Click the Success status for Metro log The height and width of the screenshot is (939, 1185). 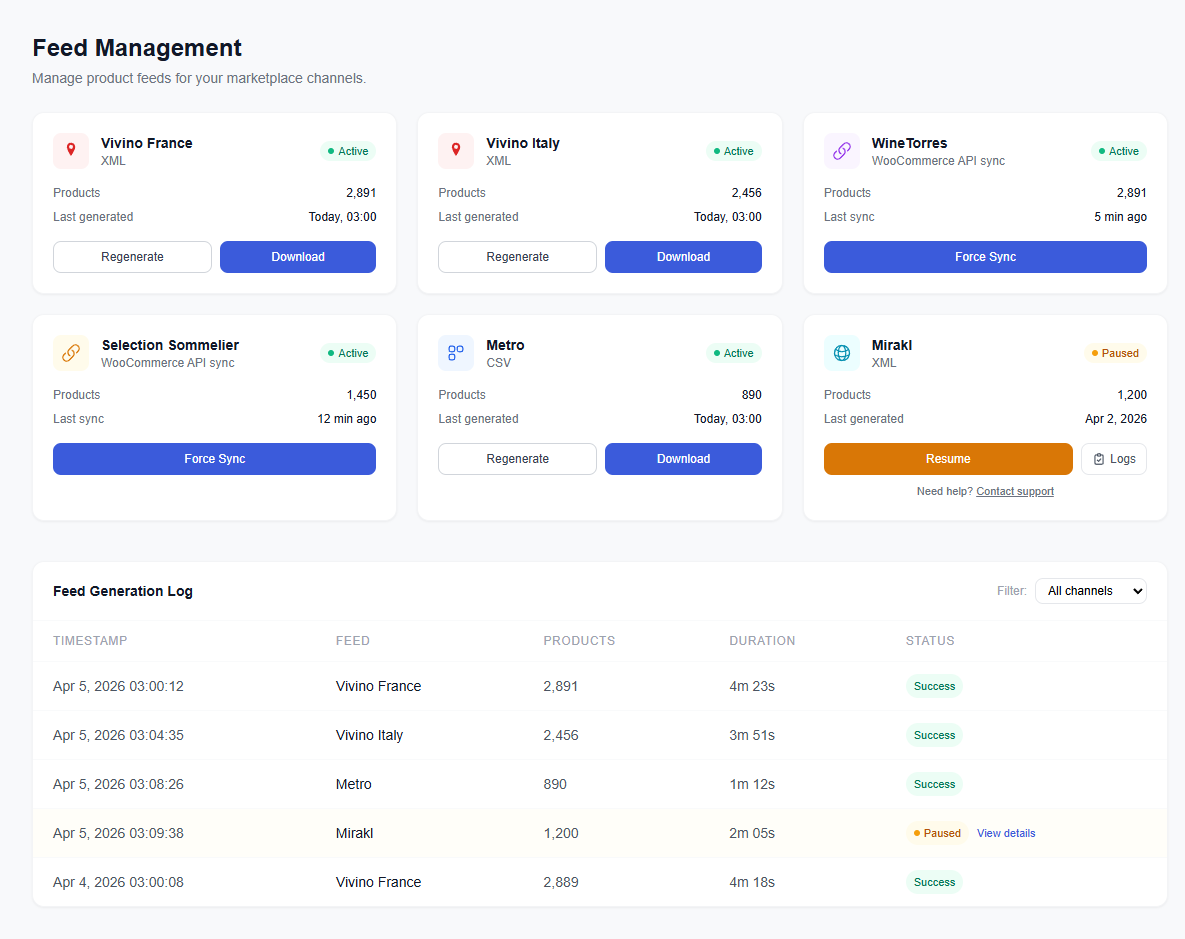(x=934, y=785)
